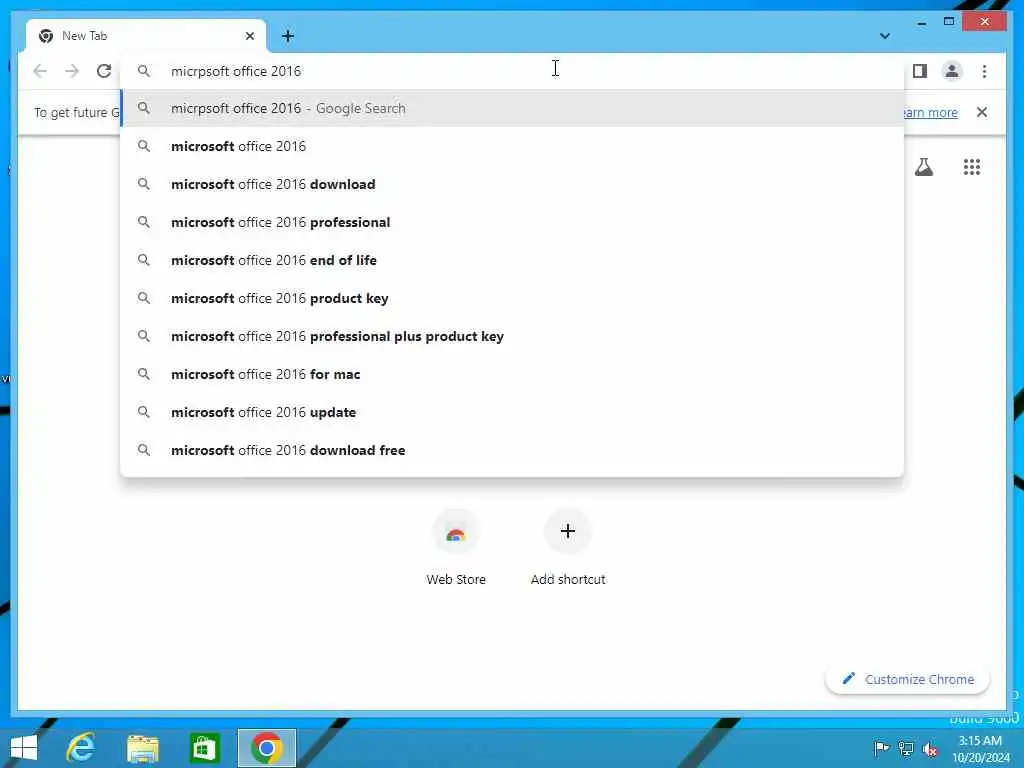Click magnifier icon beside 'end of life' suggestion
The image size is (1024, 768).
(x=144, y=260)
